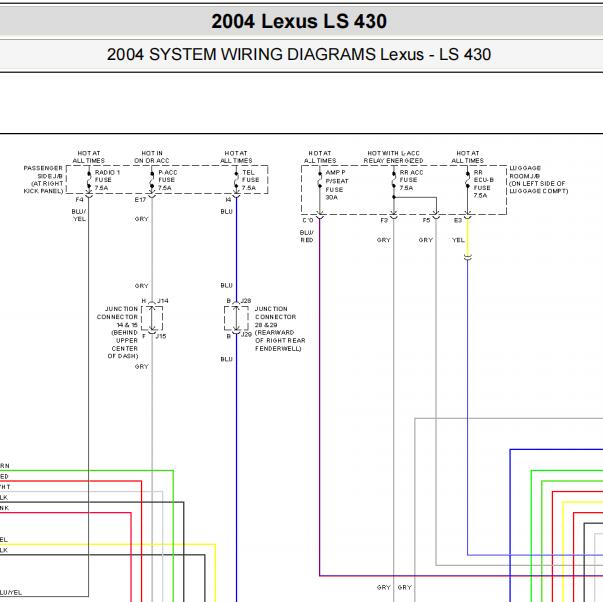Select the E17 connector pin label
Image resolution: width=603 pixels, height=602 pixels.
(140, 200)
